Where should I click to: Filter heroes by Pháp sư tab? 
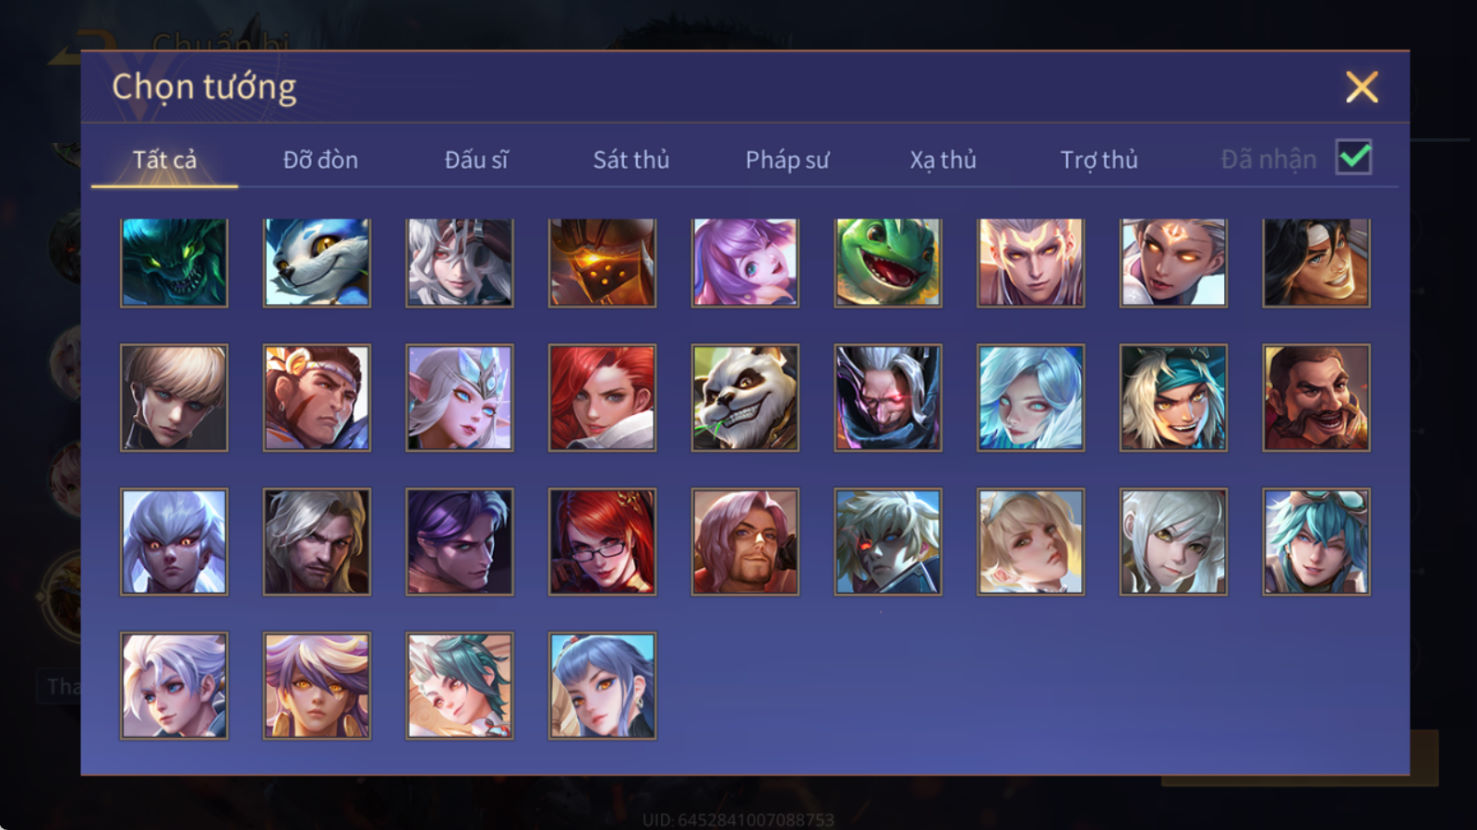(x=787, y=160)
